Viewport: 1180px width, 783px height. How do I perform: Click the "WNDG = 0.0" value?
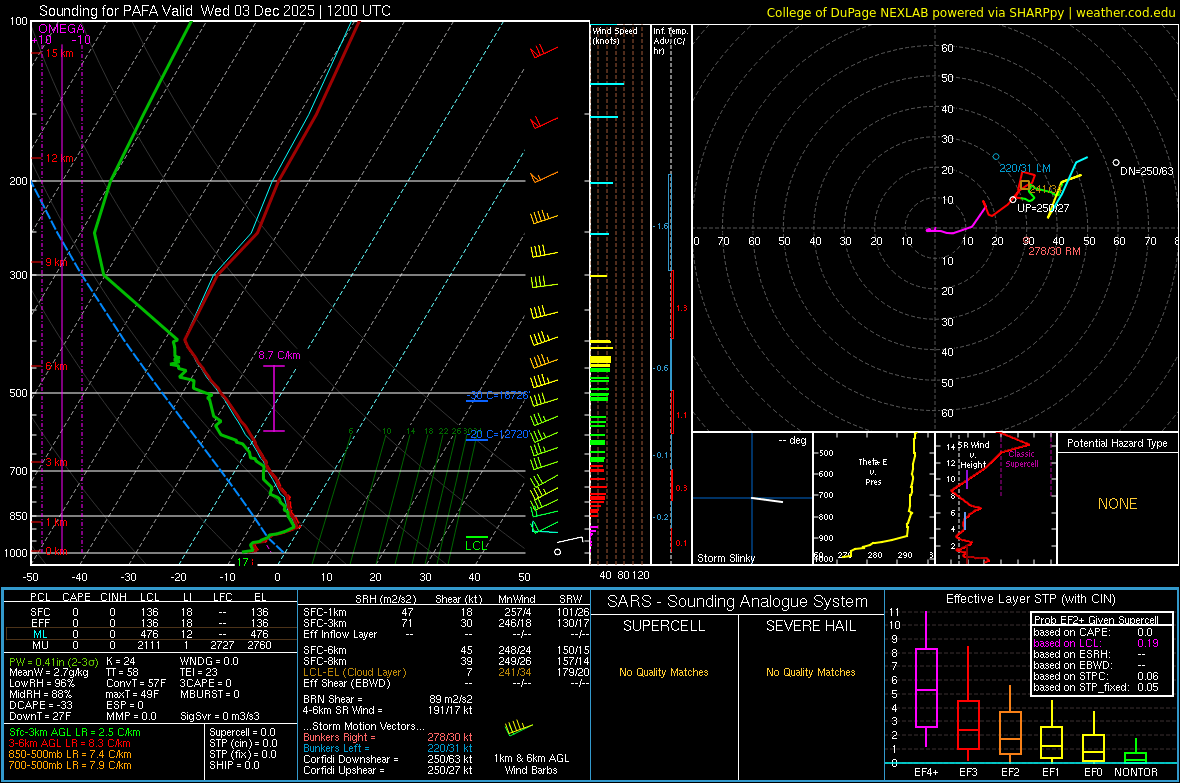(x=209, y=661)
